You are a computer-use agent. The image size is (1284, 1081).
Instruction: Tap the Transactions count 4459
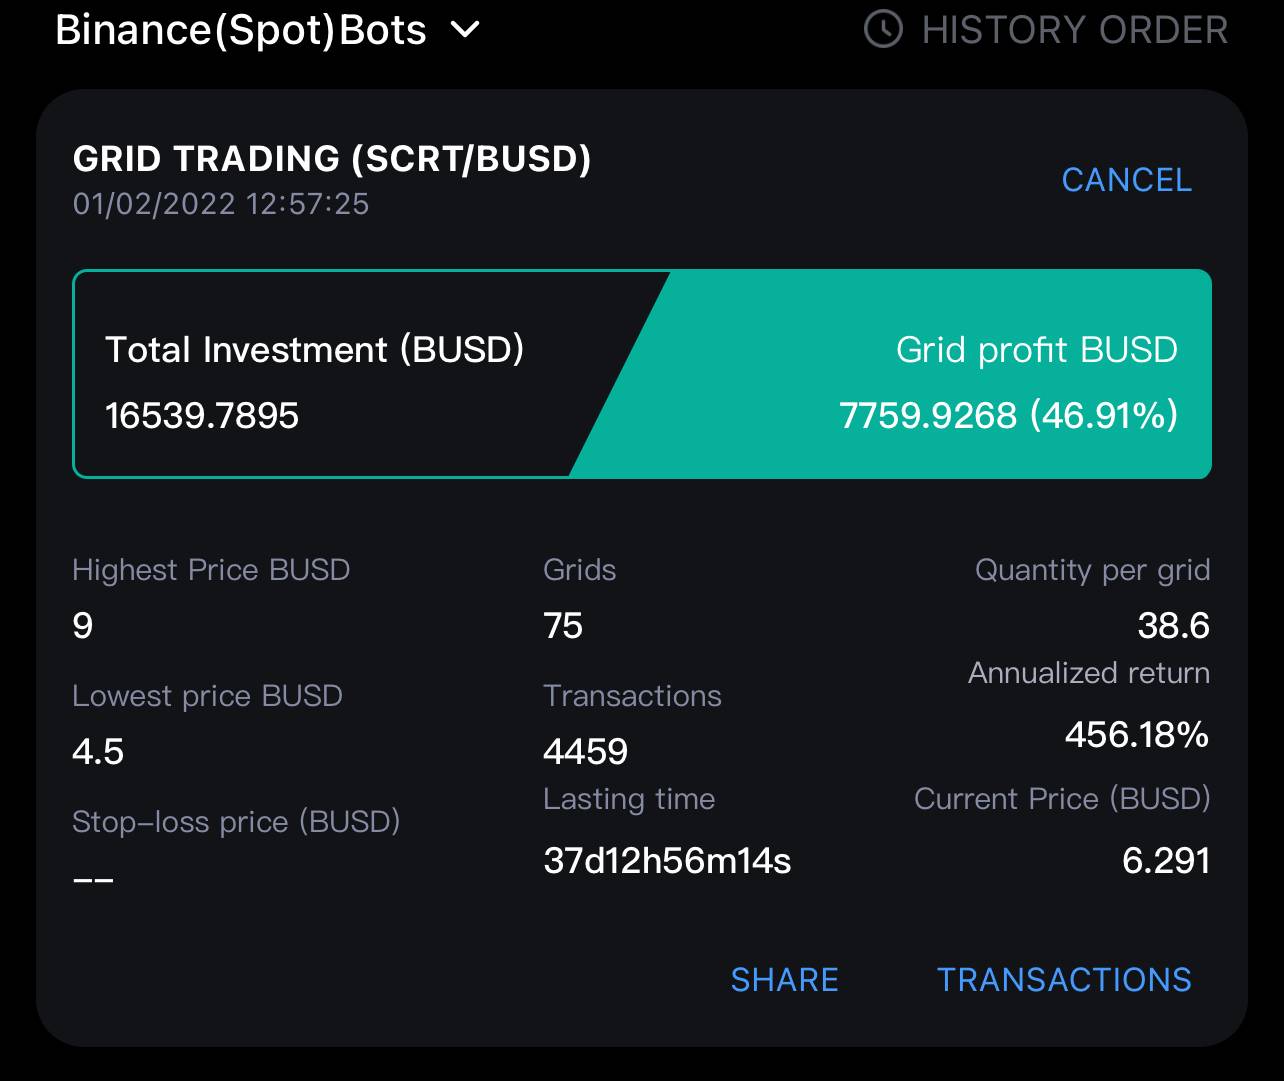(585, 751)
